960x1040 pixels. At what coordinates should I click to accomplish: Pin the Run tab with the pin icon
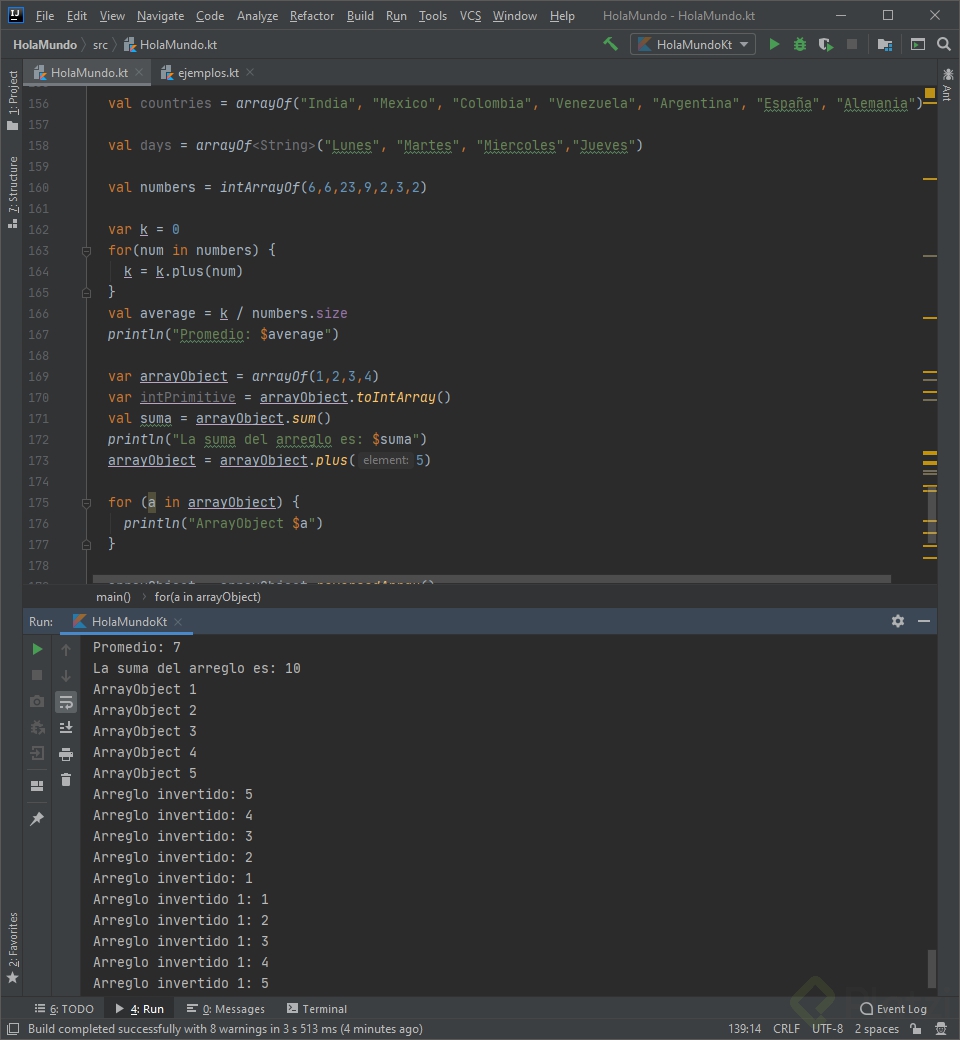[37, 819]
